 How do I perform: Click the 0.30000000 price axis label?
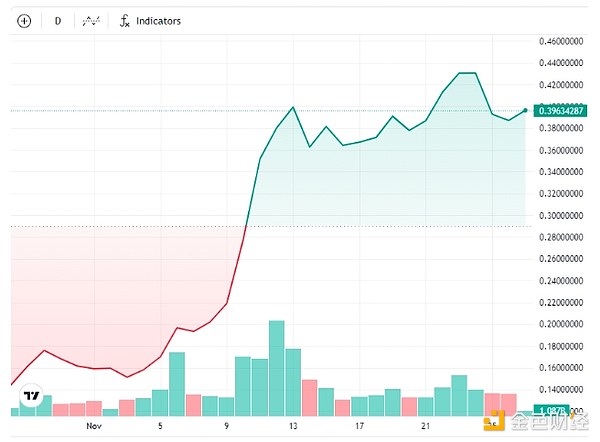pyautogui.click(x=561, y=216)
